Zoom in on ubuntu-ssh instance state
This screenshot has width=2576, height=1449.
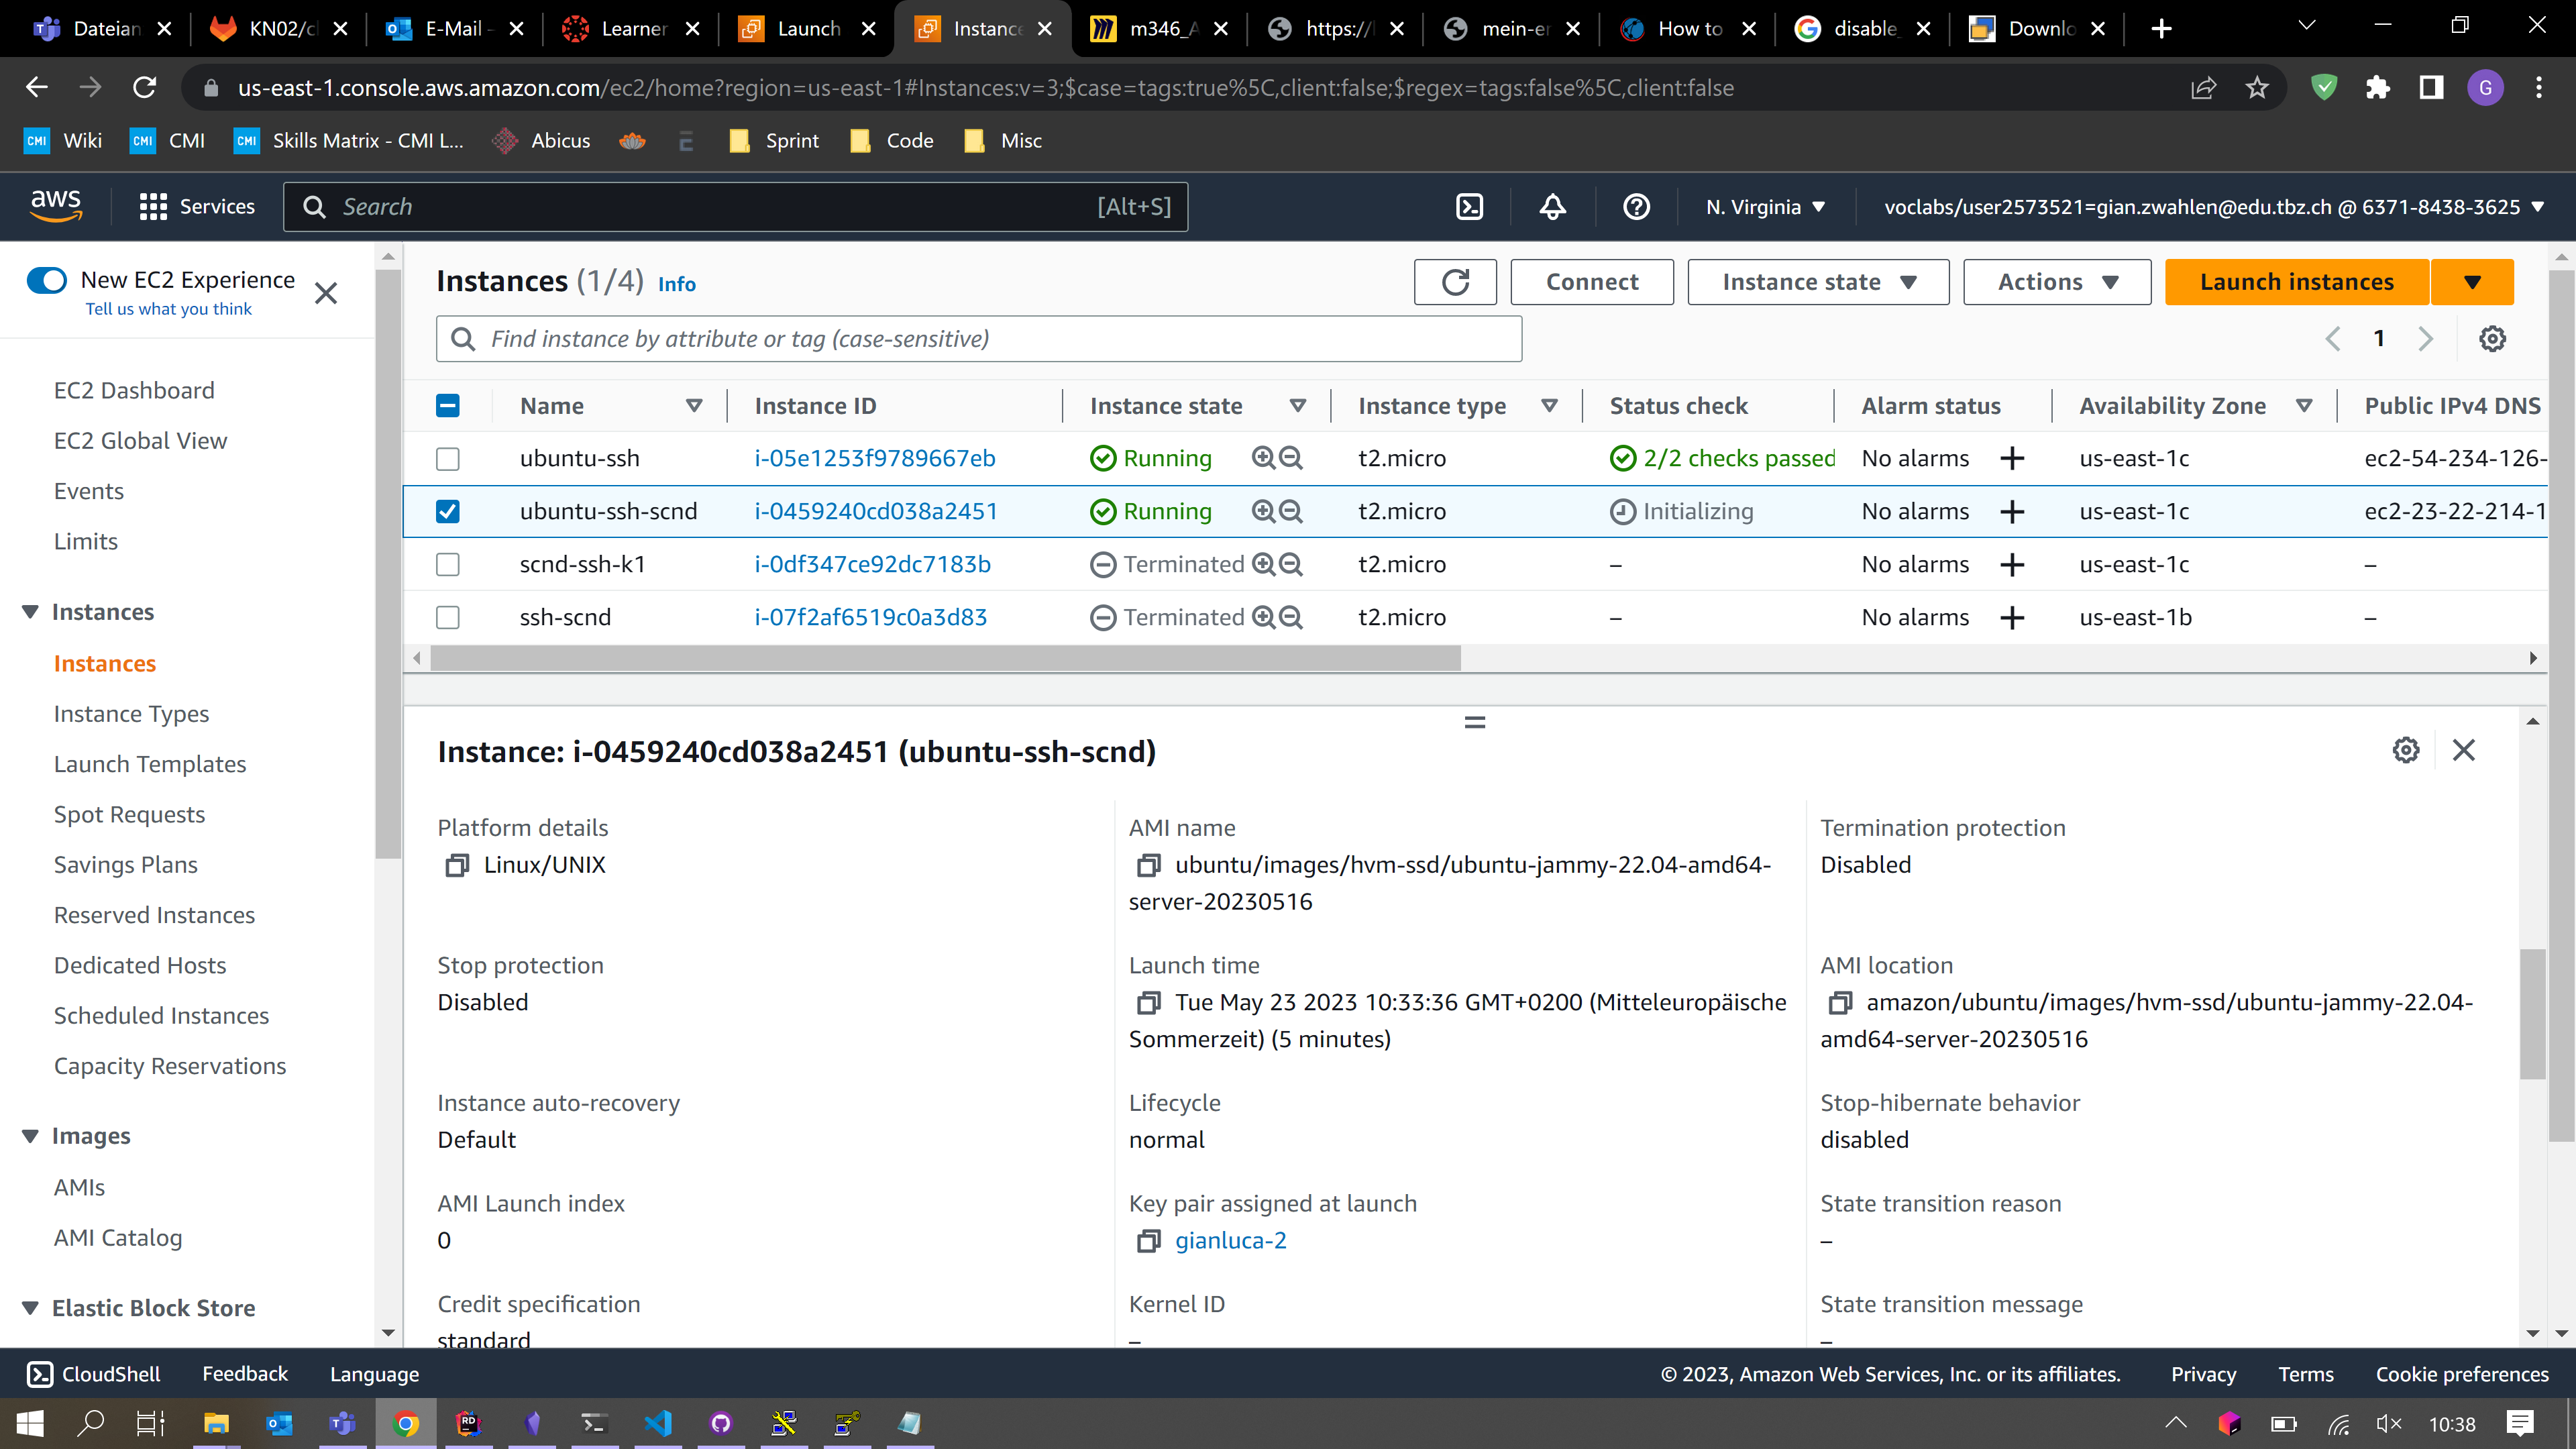1263,458
